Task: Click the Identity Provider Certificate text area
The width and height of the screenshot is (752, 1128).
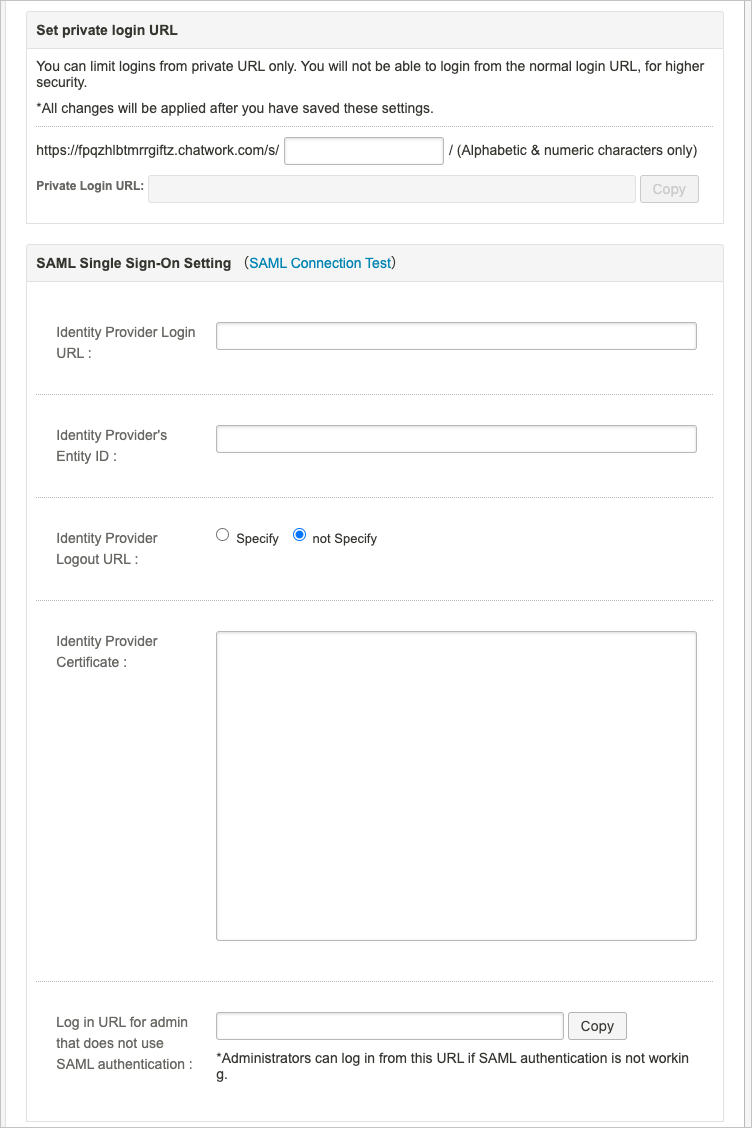Action: click(455, 785)
